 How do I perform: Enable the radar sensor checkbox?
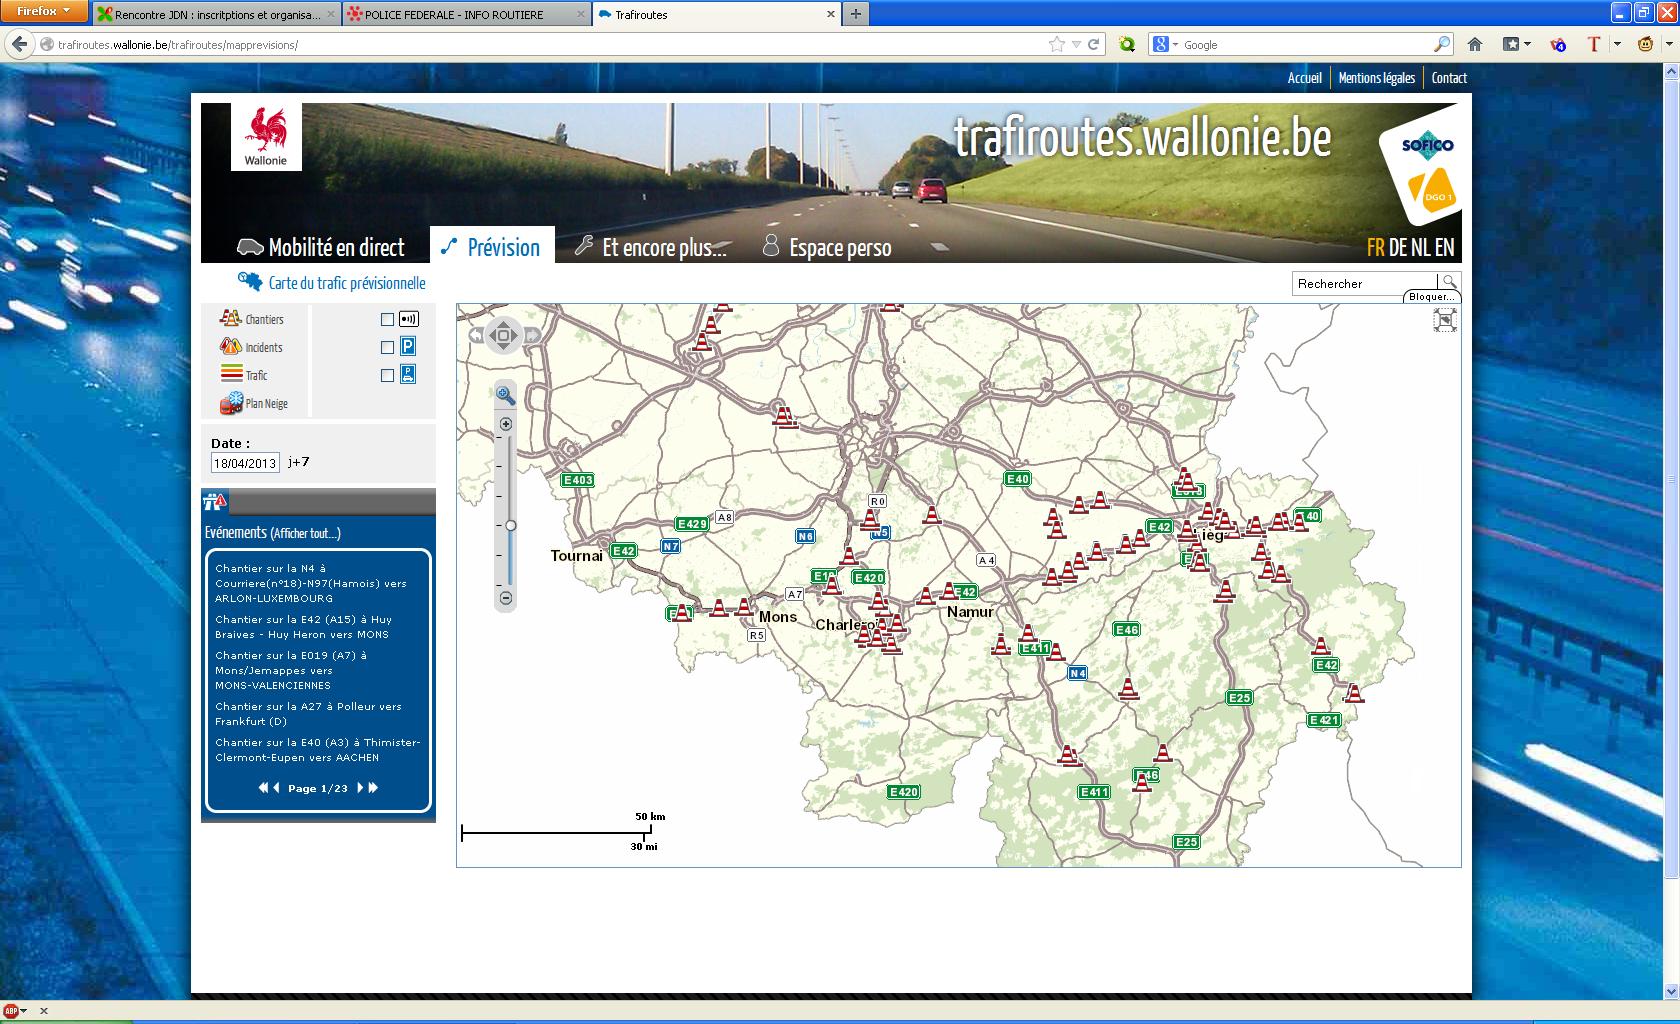(x=387, y=320)
